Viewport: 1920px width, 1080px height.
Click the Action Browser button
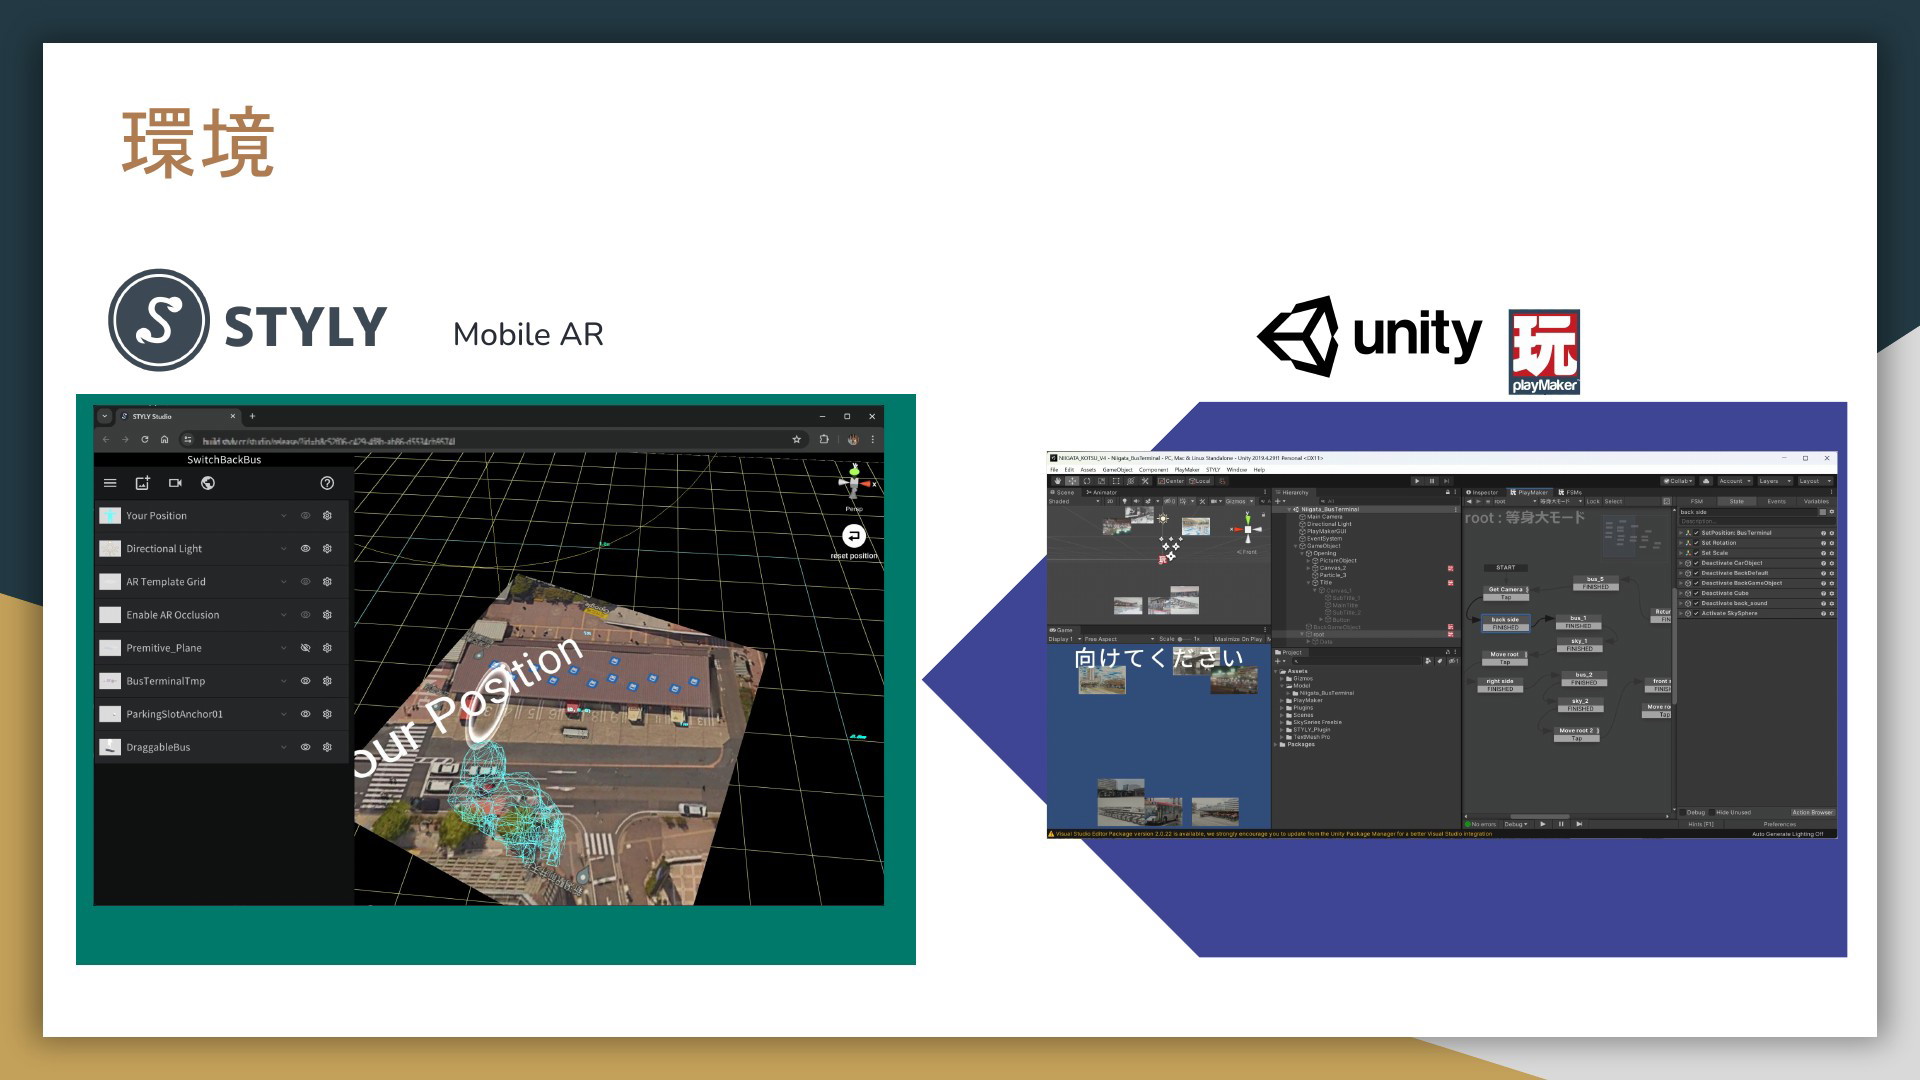[1812, 812]
